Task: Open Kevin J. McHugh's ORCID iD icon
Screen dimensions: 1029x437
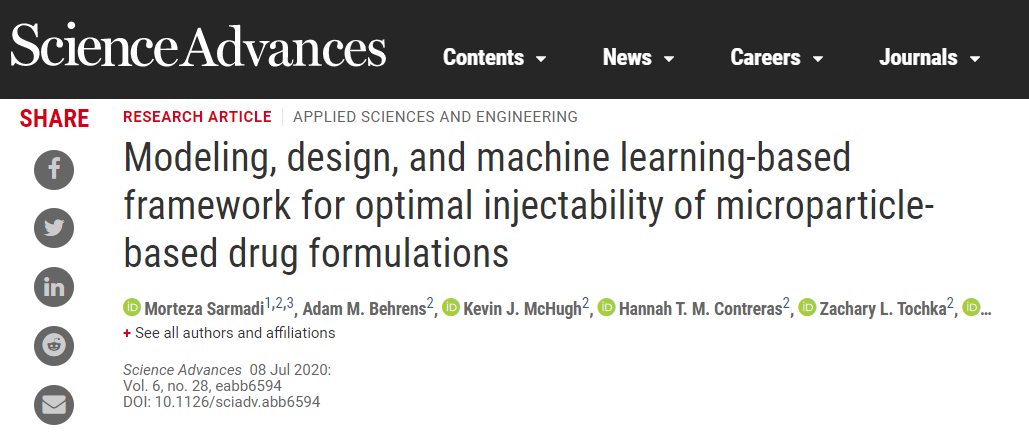Action: coord(451,307)
